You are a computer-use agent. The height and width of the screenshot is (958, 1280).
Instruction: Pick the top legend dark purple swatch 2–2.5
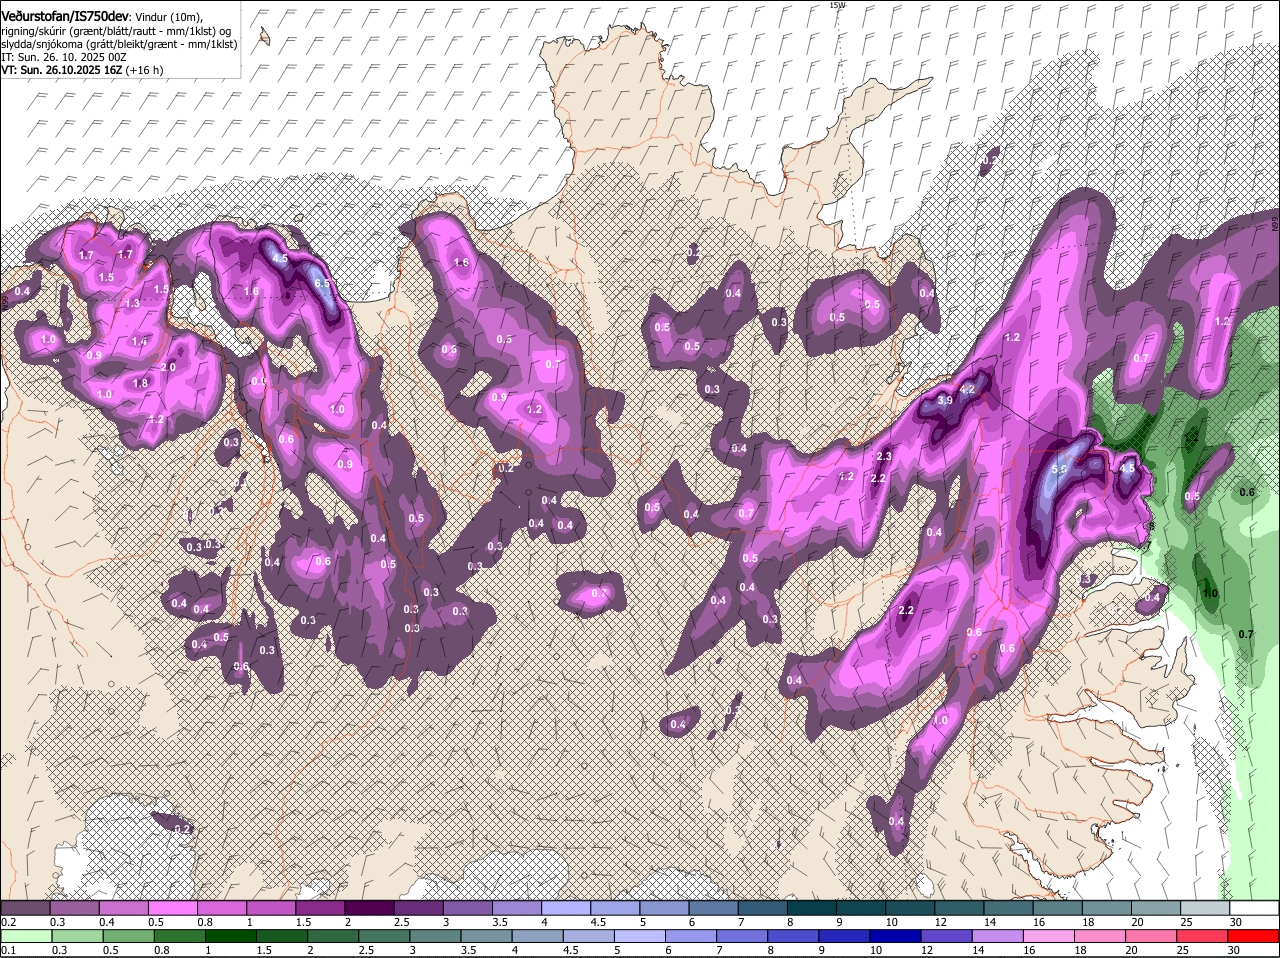point(369,907)
